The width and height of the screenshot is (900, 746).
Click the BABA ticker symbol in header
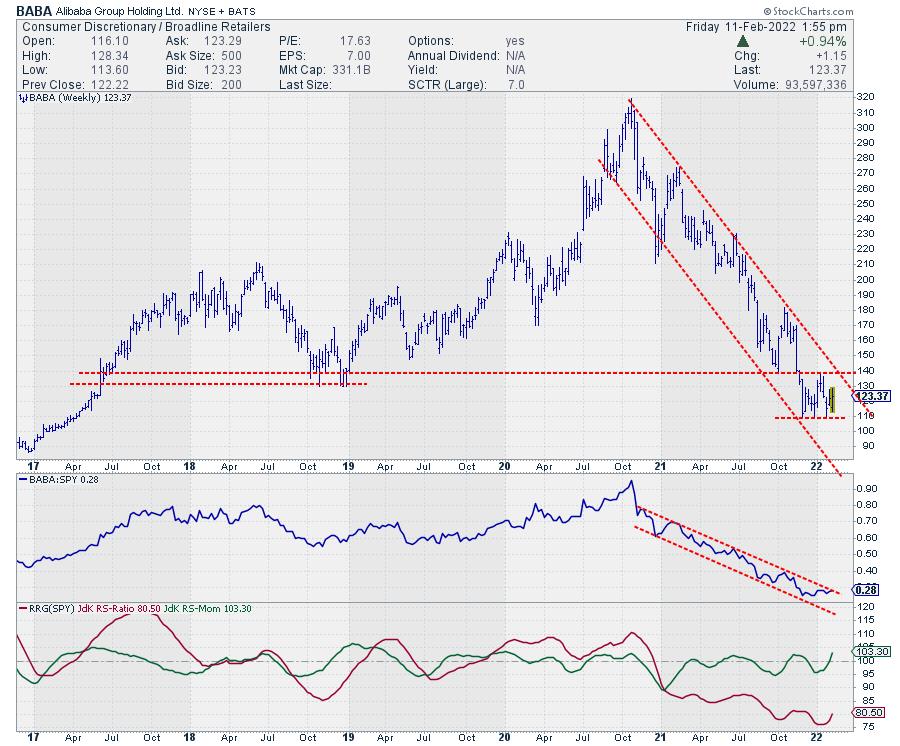coord(33,10)
